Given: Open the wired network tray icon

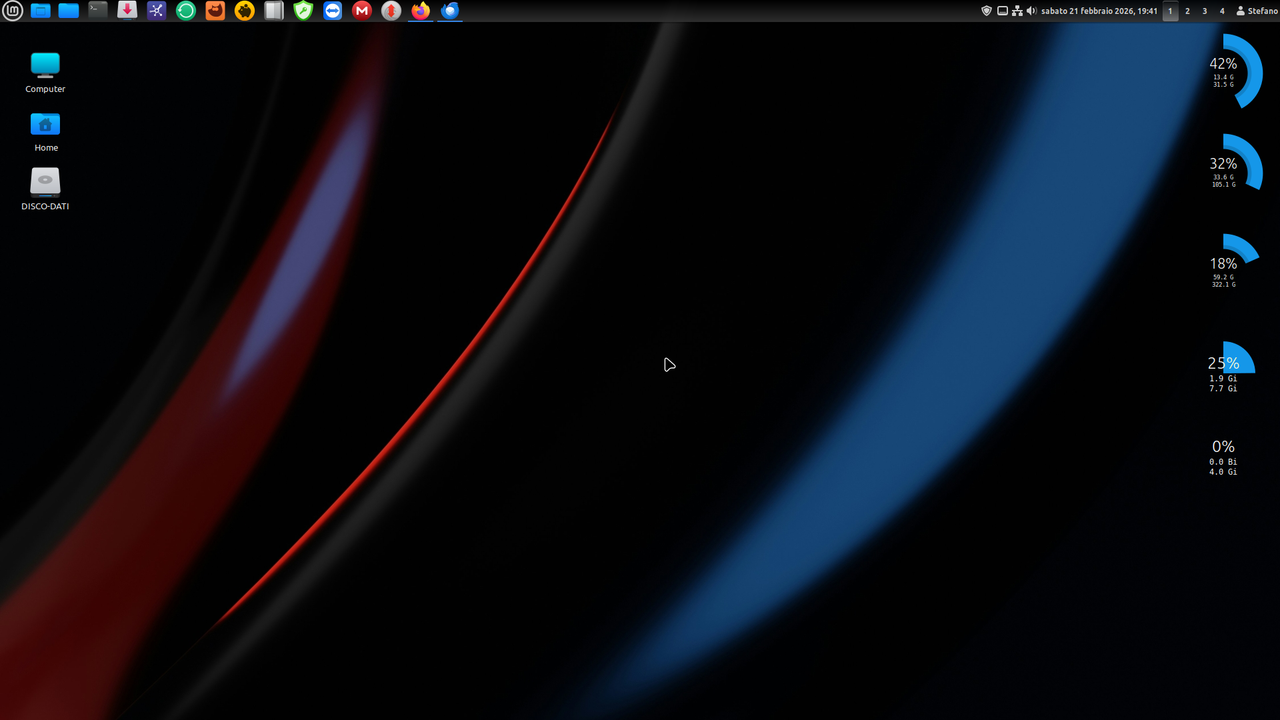Looking at the screenshot, I should point(1017,11).
